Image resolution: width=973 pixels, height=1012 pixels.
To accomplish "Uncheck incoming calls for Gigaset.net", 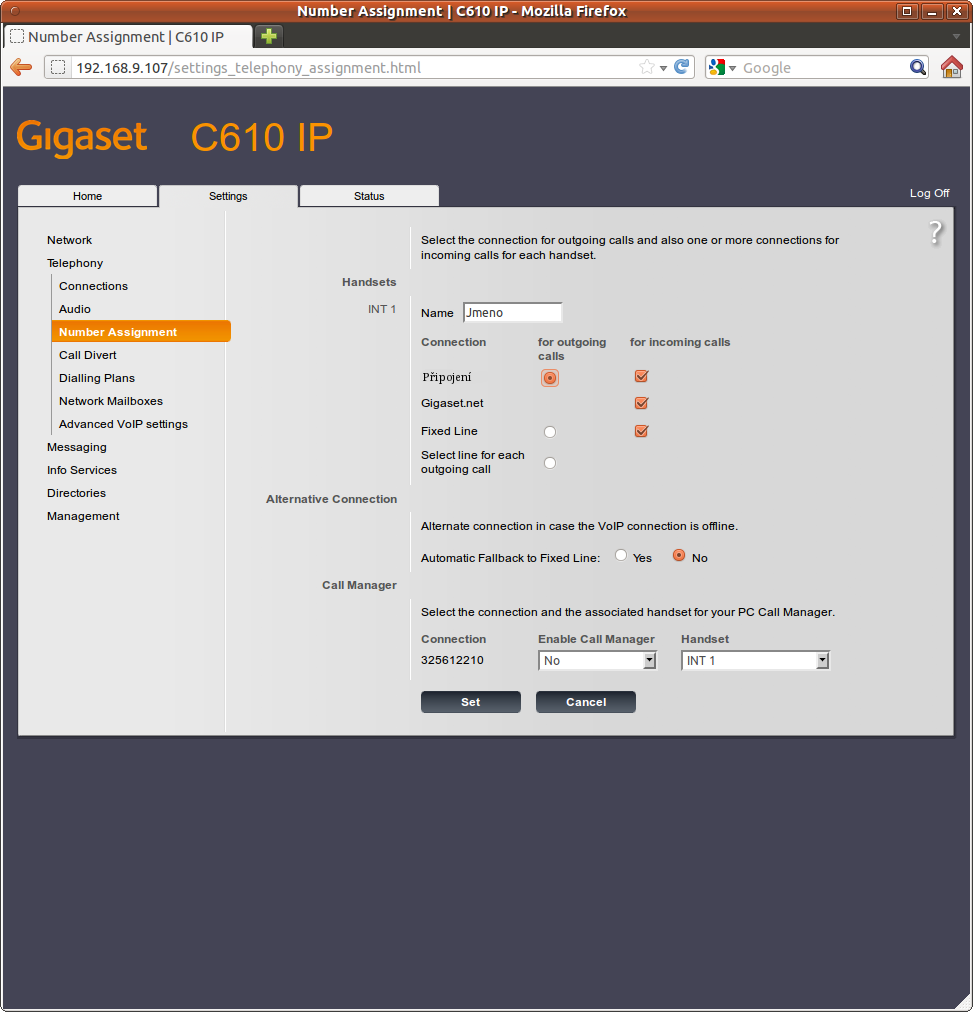I will [642, 404].
